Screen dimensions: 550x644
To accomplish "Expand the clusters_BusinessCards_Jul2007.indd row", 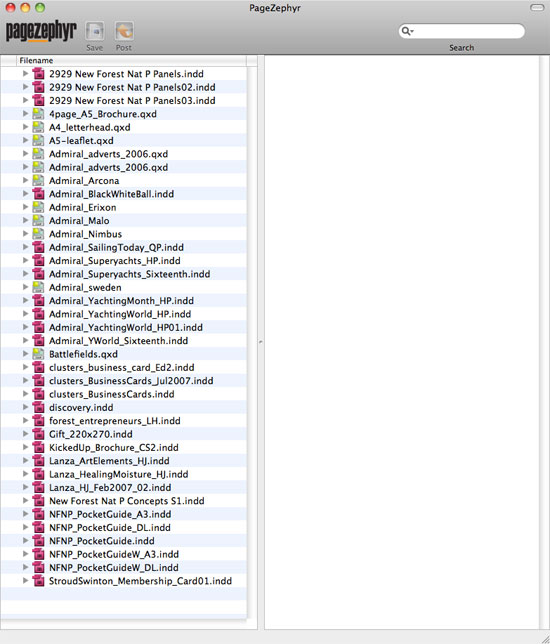I will click(25, 381).
